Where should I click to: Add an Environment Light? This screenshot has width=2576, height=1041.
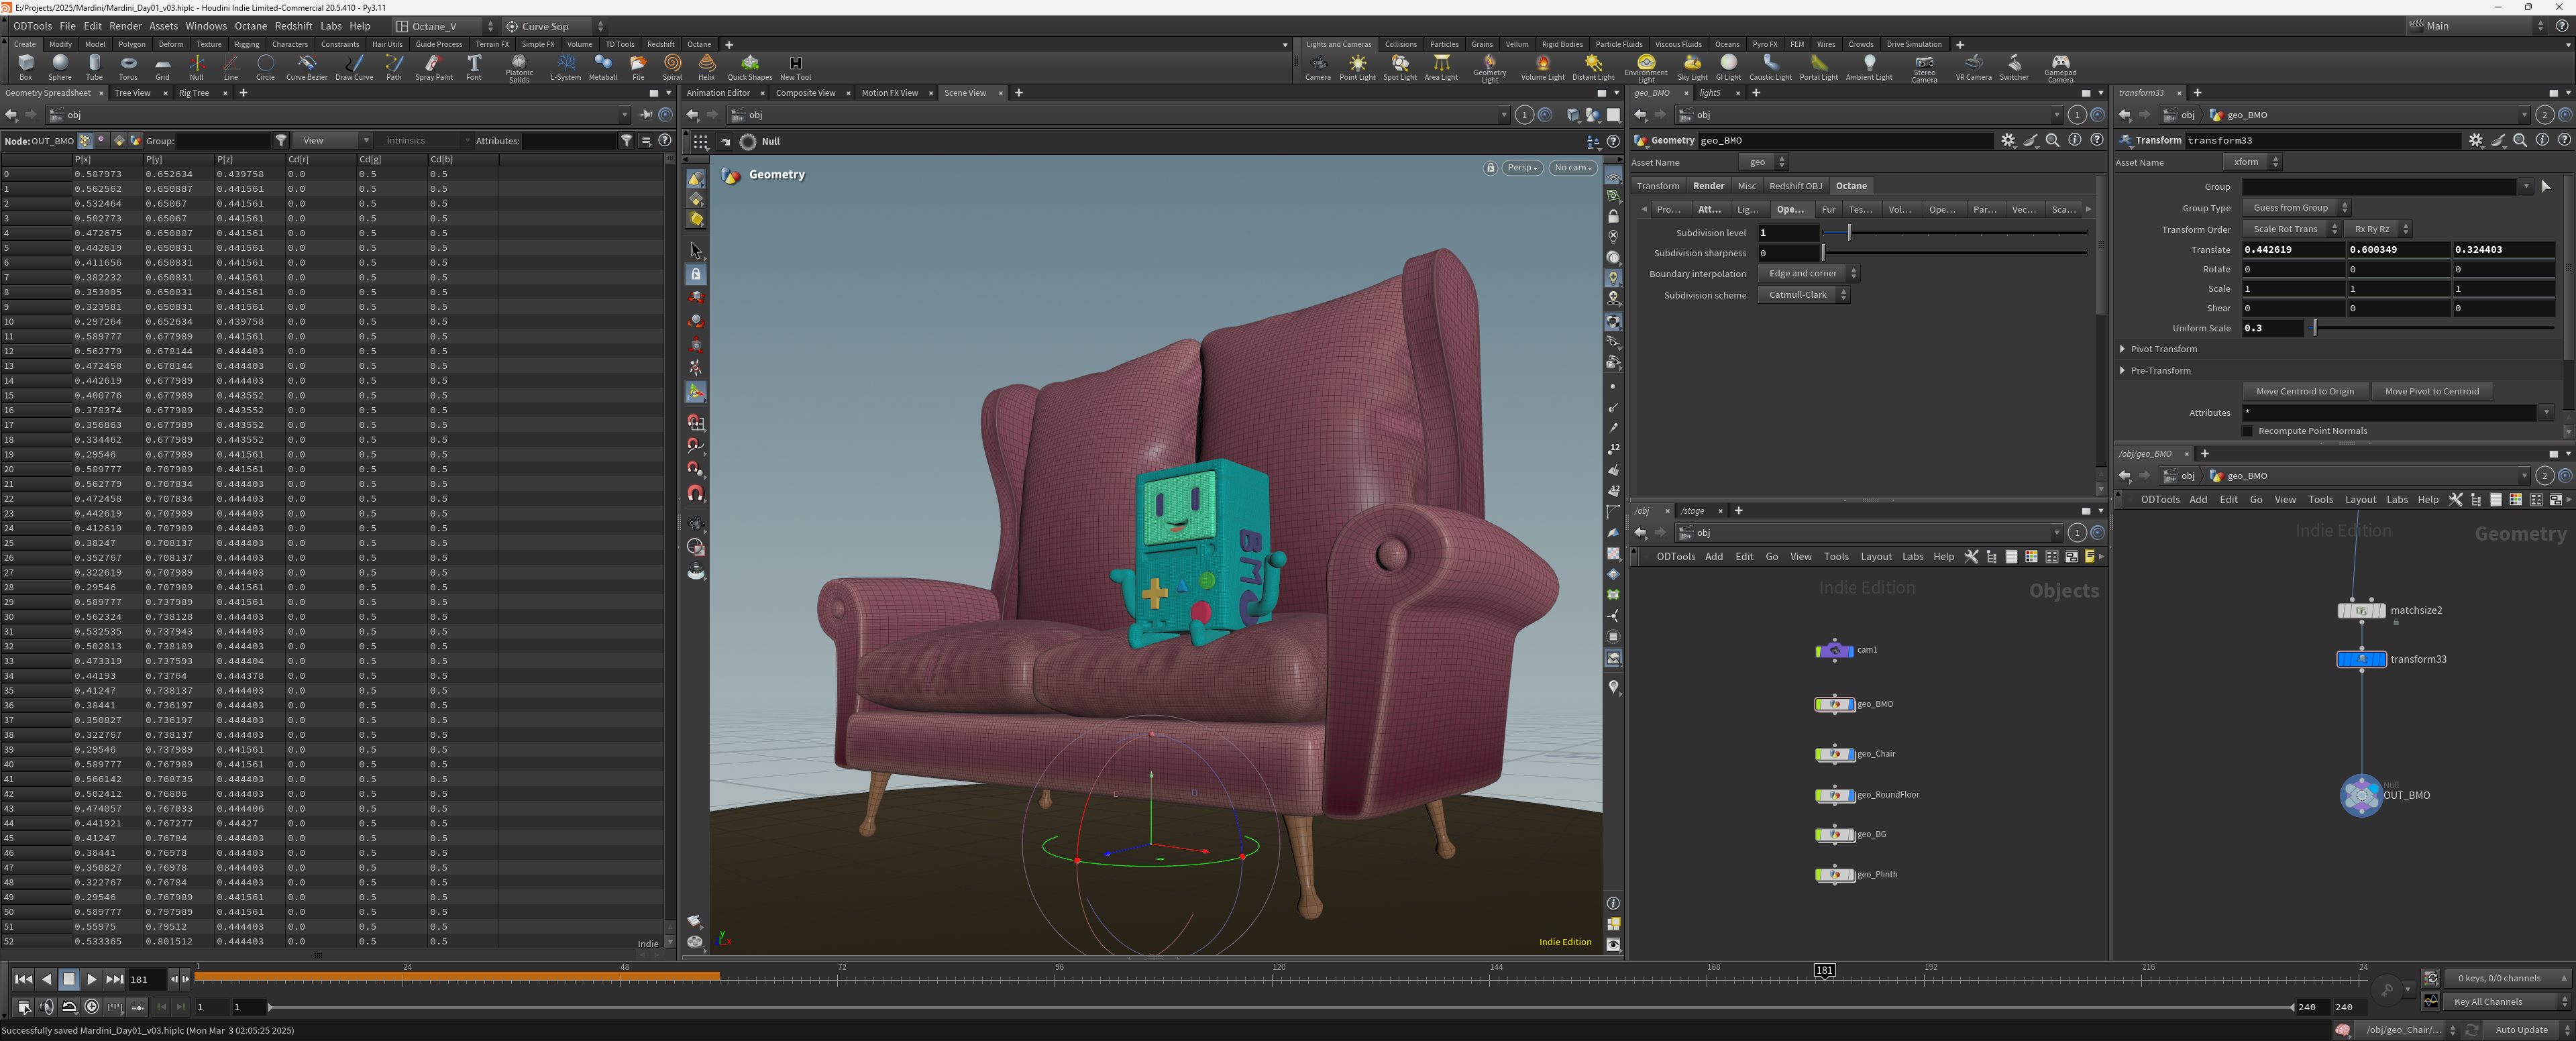[1646, 68]
